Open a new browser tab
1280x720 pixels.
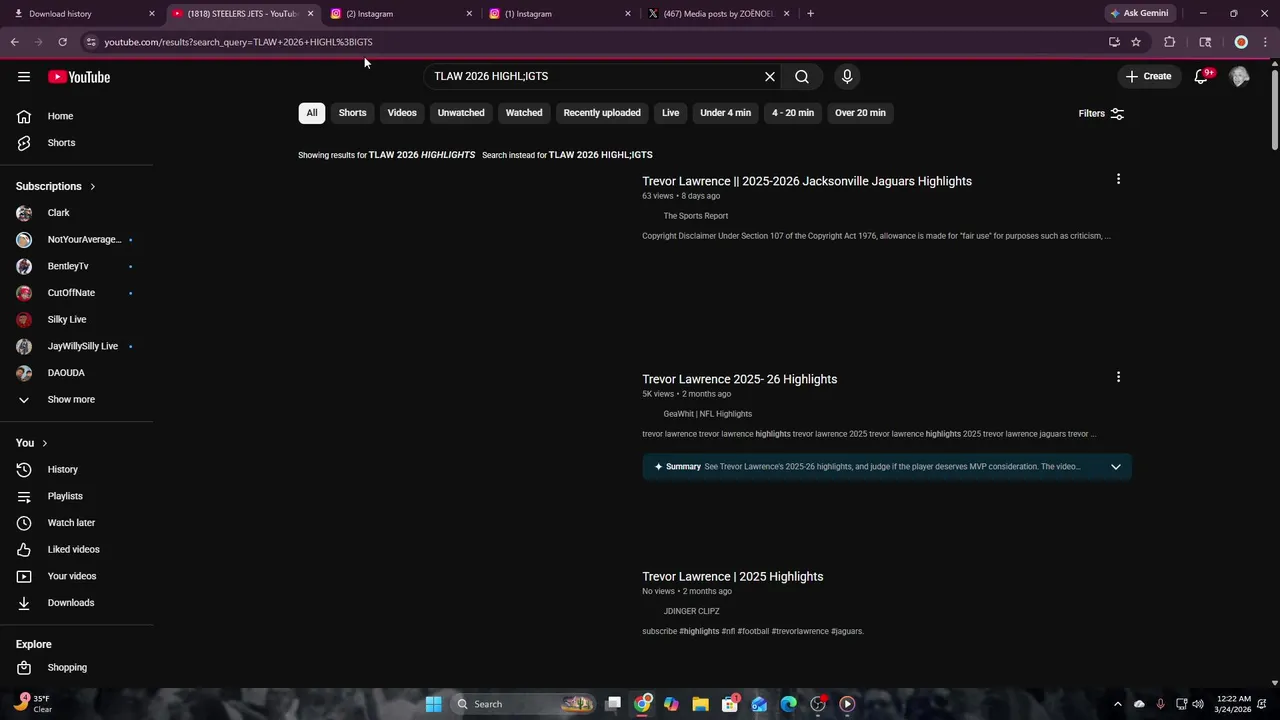click(x=810, y=14)
